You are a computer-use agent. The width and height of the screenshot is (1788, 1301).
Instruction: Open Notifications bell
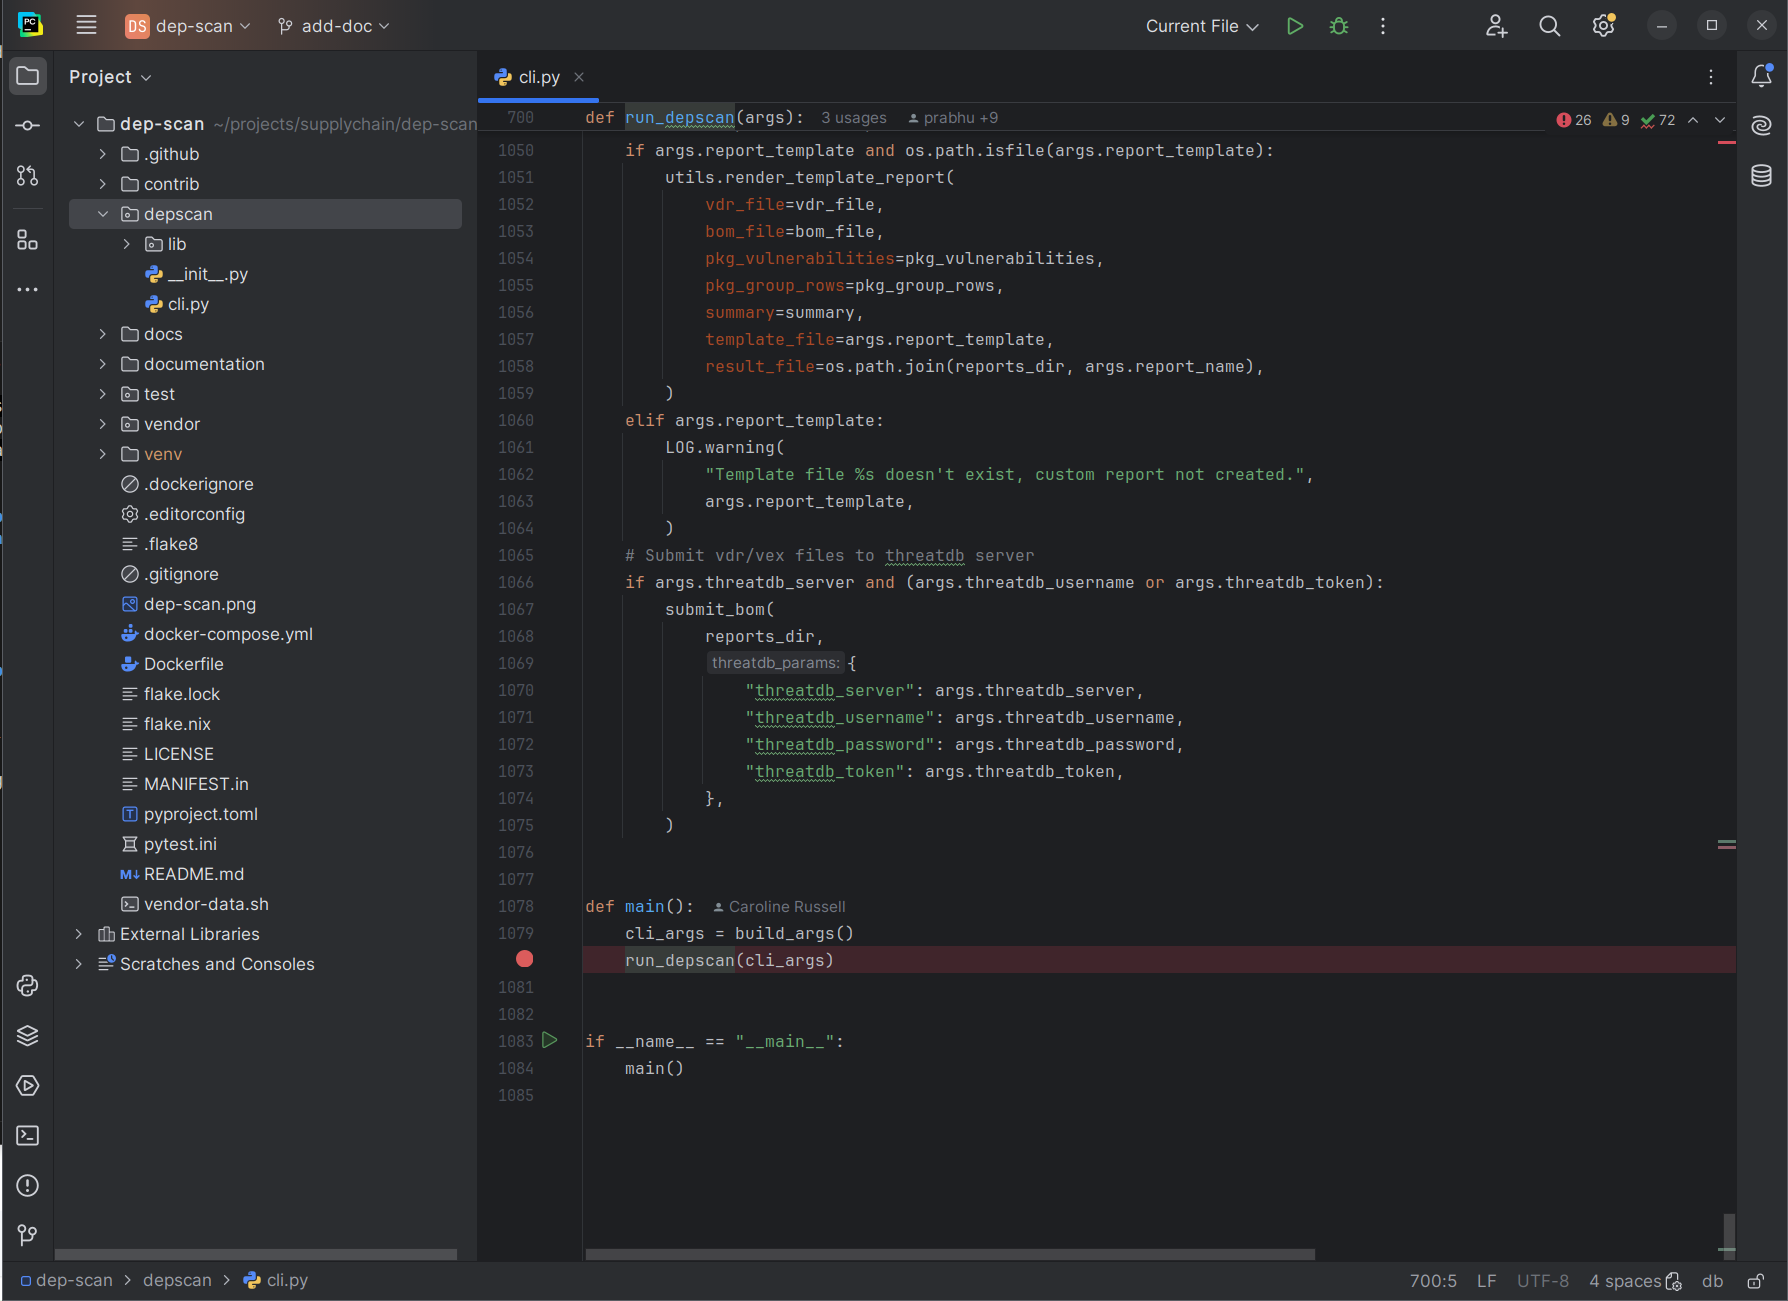[x=1762, y=76]
